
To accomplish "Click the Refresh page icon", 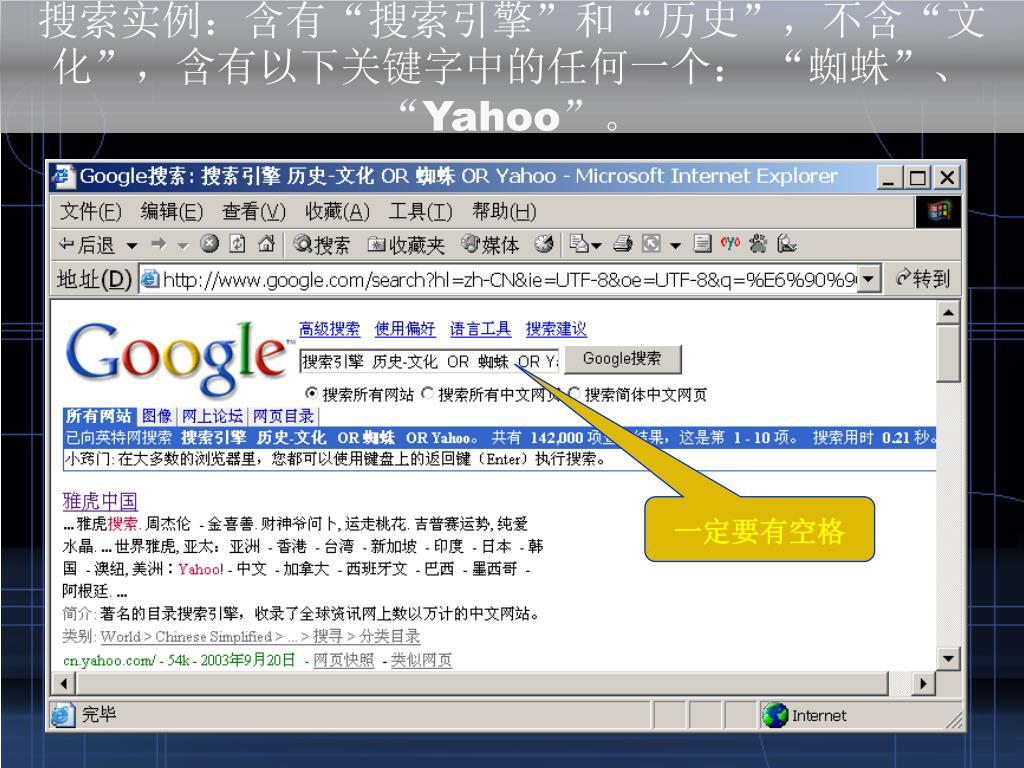I will pos(238,244).
